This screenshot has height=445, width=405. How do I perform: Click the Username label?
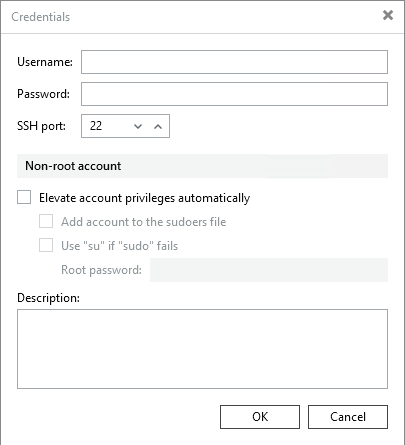click(45, 62)
